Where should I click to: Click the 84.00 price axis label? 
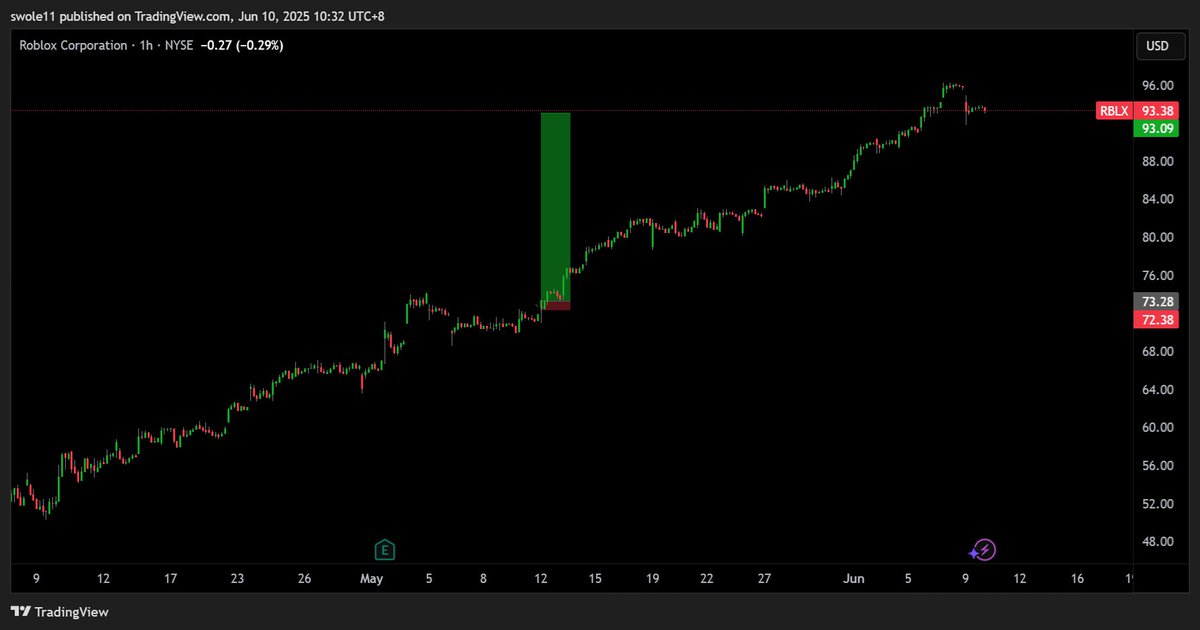click(1157, 200)
